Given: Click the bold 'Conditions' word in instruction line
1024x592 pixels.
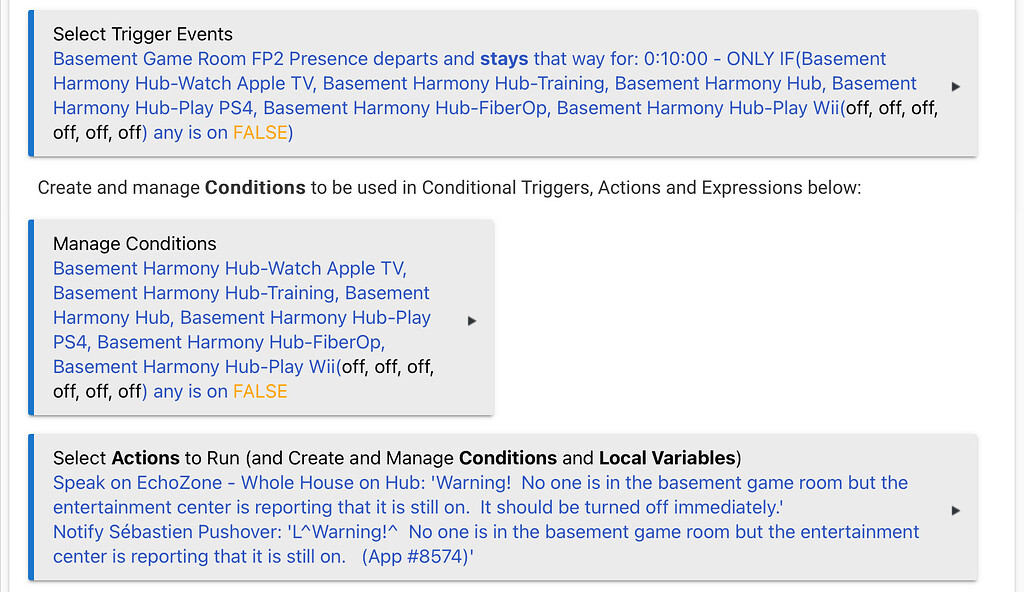Looking at the screenshot, I should click(x=255, y=187).
